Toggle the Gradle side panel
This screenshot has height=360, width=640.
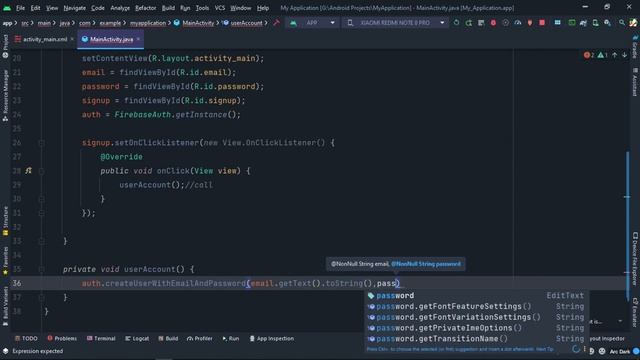635,47
